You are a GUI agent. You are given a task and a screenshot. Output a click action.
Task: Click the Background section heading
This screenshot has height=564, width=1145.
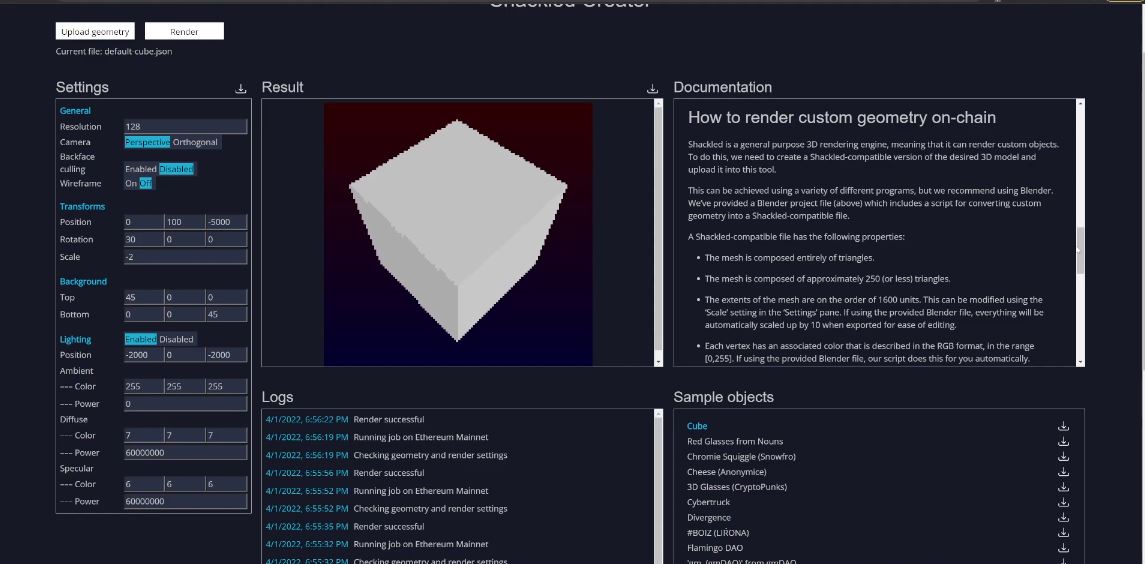coord(83,282)
